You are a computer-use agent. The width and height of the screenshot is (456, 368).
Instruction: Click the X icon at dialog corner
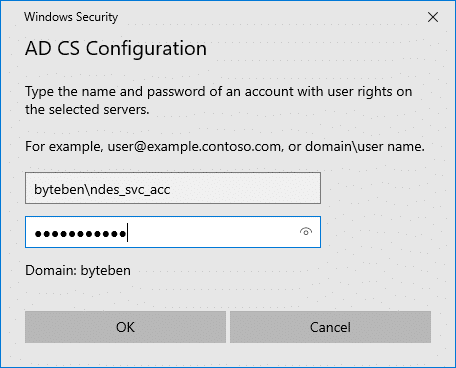coord(433,17)
